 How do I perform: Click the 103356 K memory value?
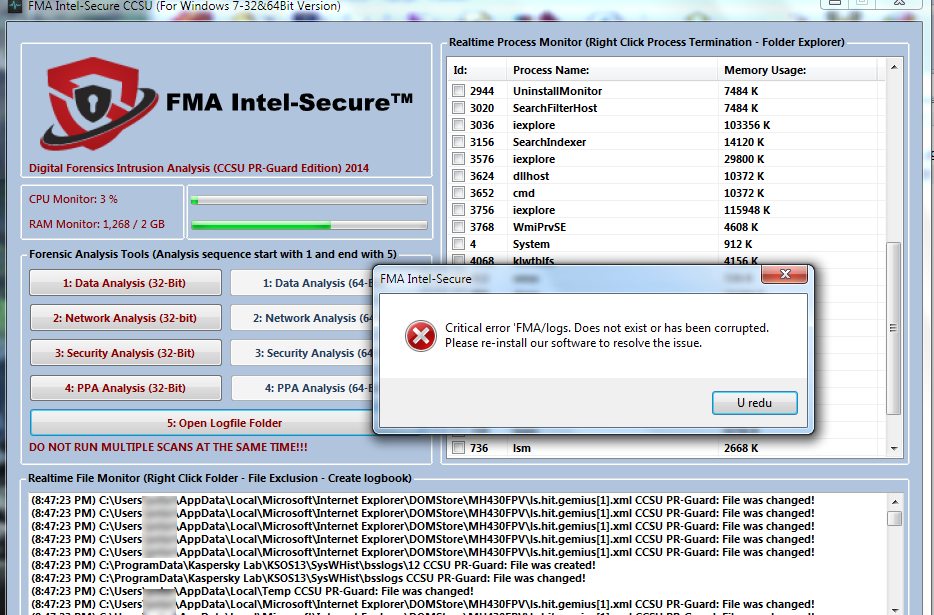pos(747,125)
